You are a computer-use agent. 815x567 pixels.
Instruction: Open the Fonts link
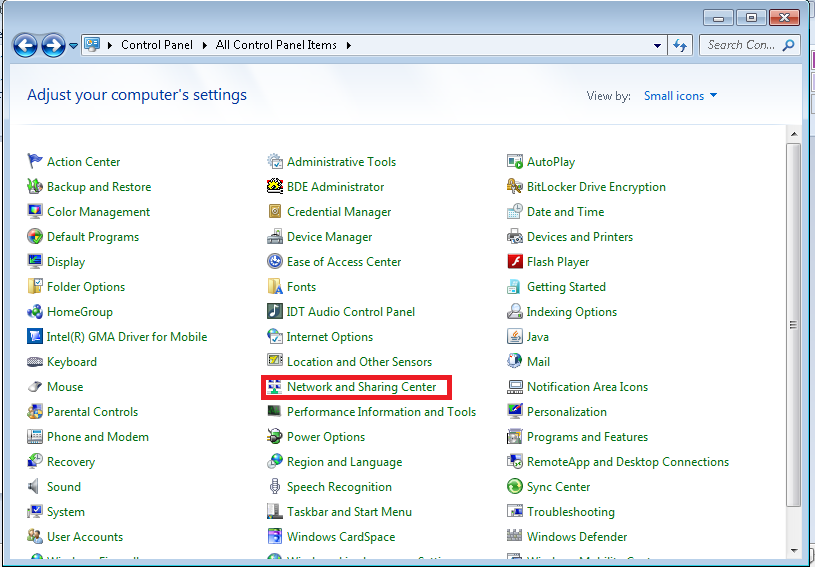[x=301, y=287]
